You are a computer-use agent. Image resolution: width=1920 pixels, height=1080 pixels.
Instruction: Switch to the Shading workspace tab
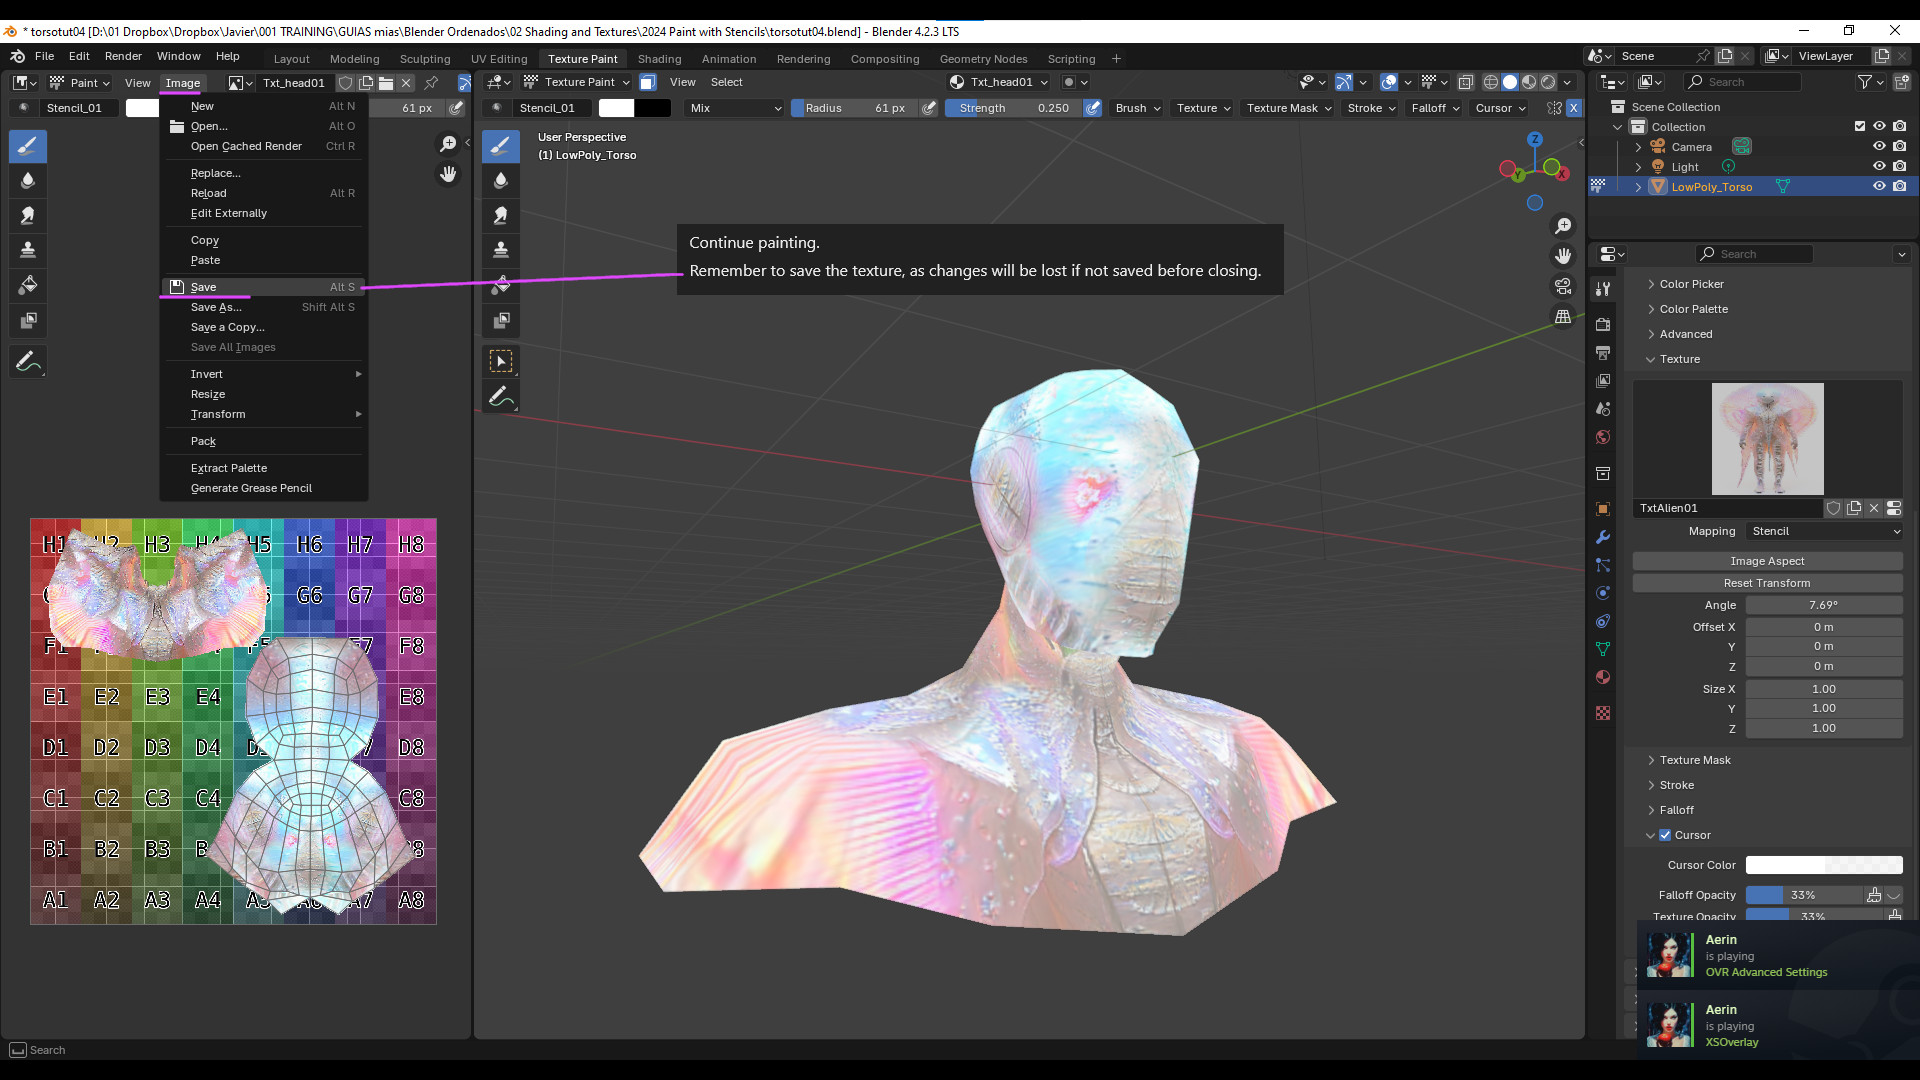point(659,59)
